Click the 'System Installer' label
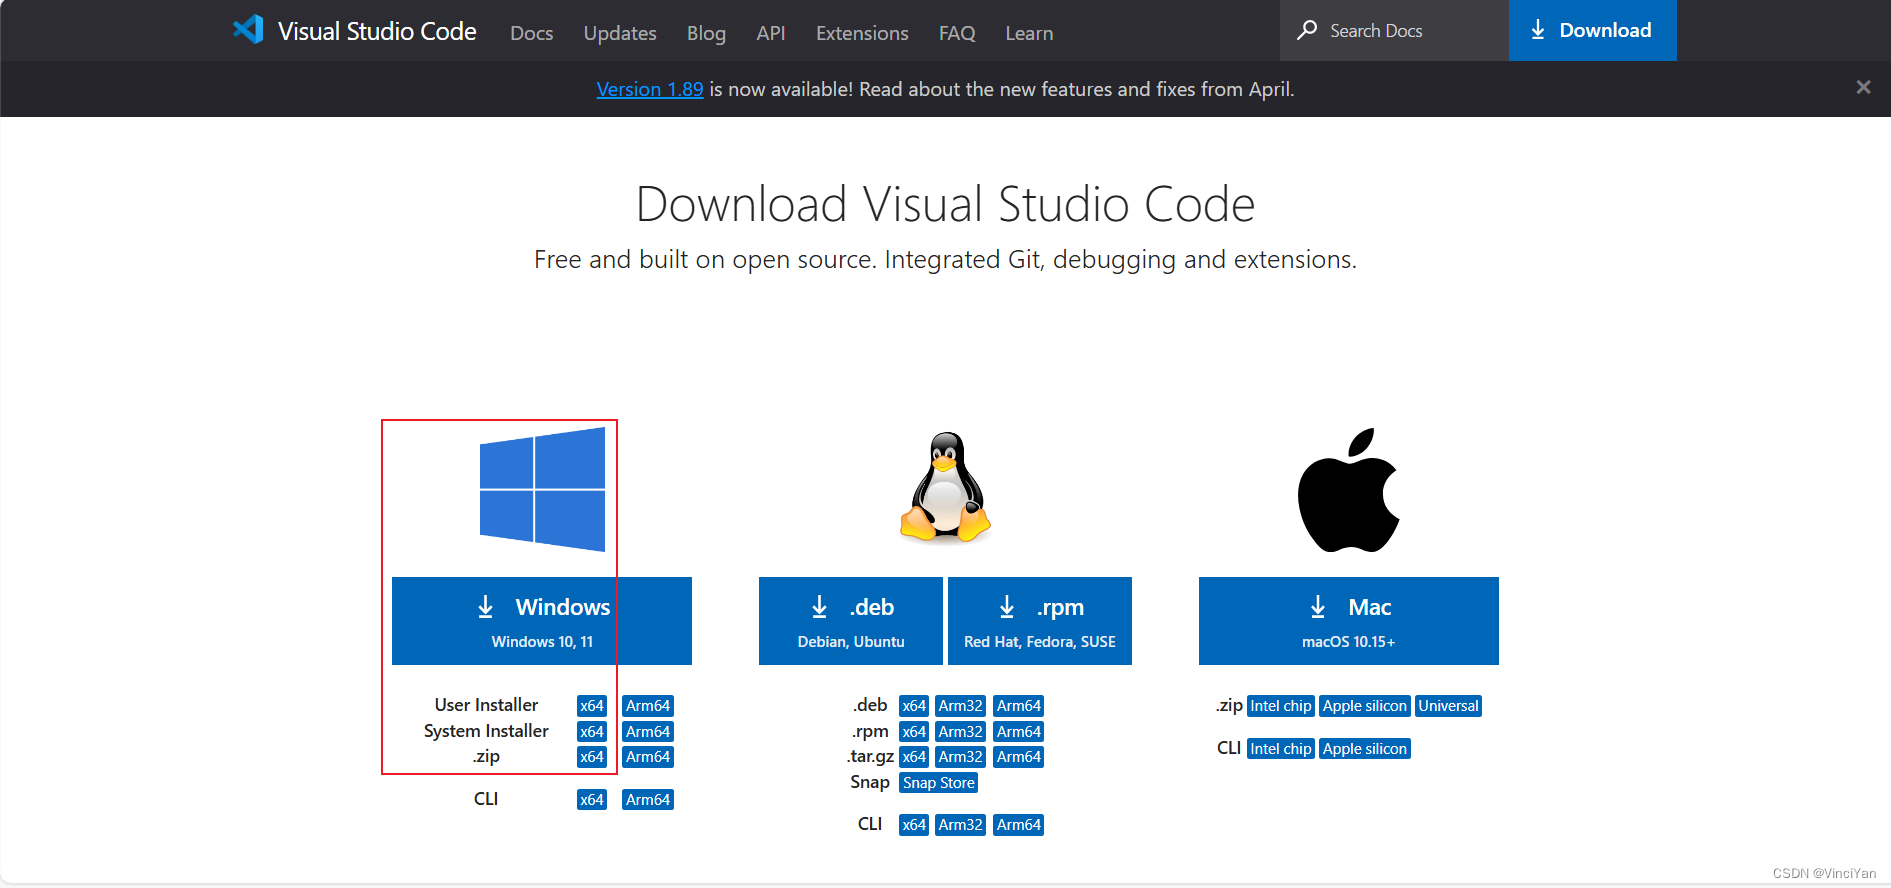The width and height of the screenshot is (1891, 888). click(486, 731)
